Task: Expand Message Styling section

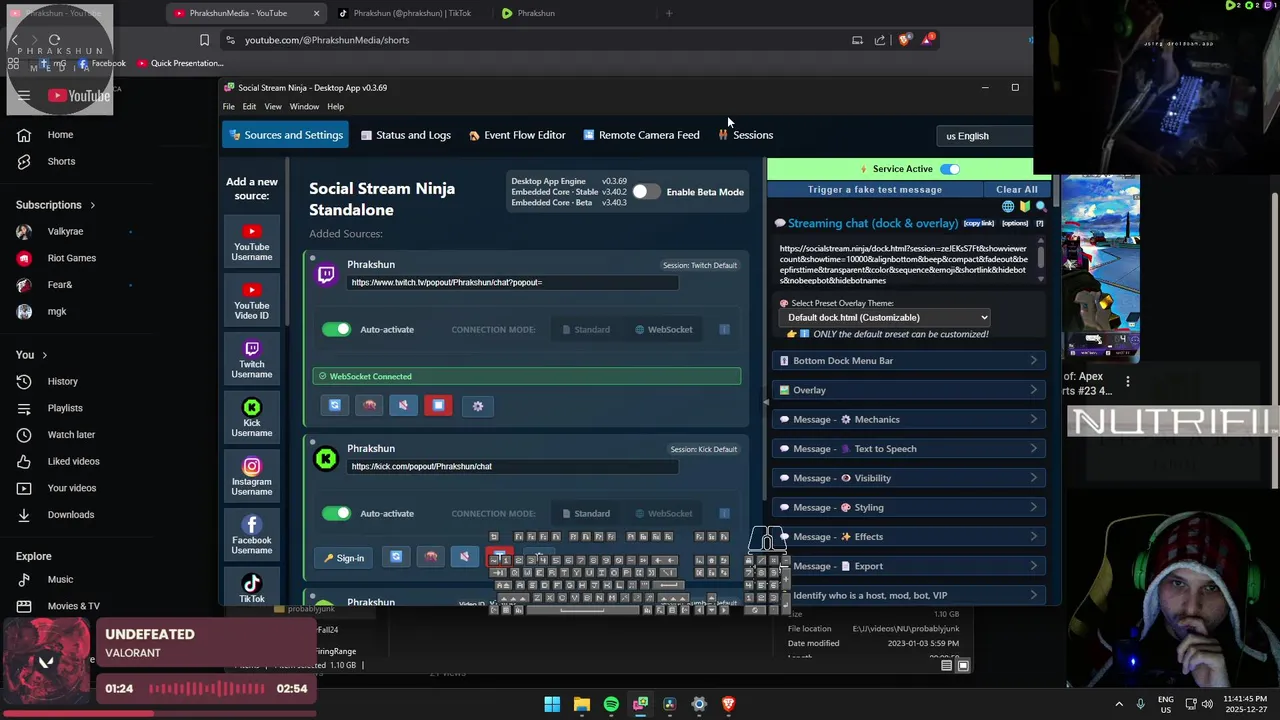Action: [909, 507]
